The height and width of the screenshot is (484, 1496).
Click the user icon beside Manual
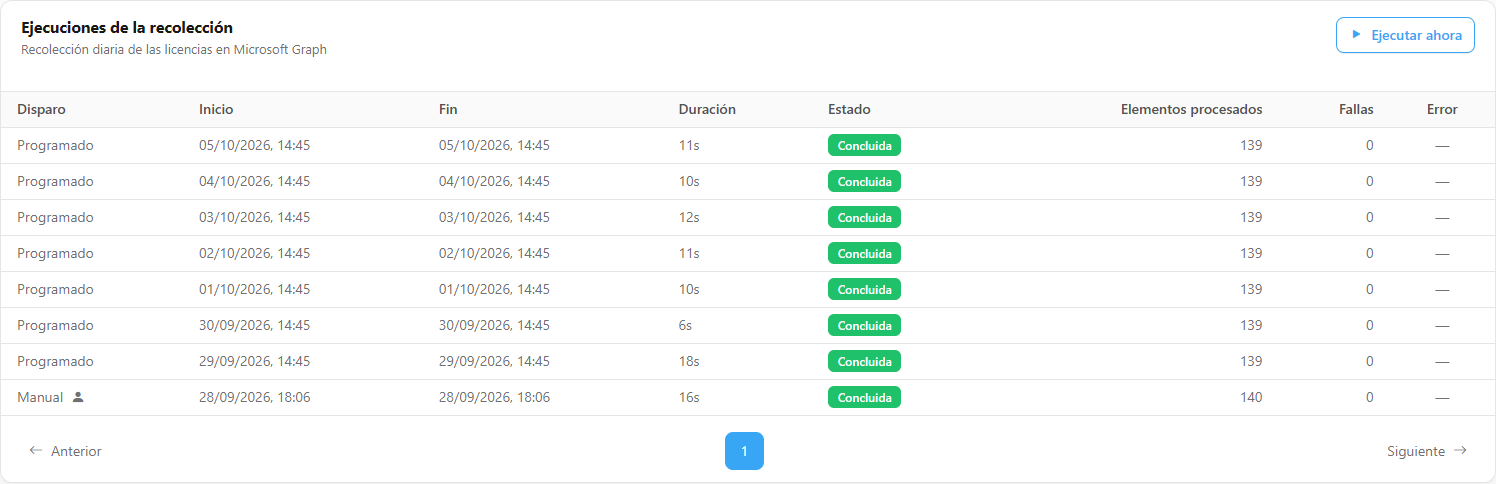[x=78, y=397]
